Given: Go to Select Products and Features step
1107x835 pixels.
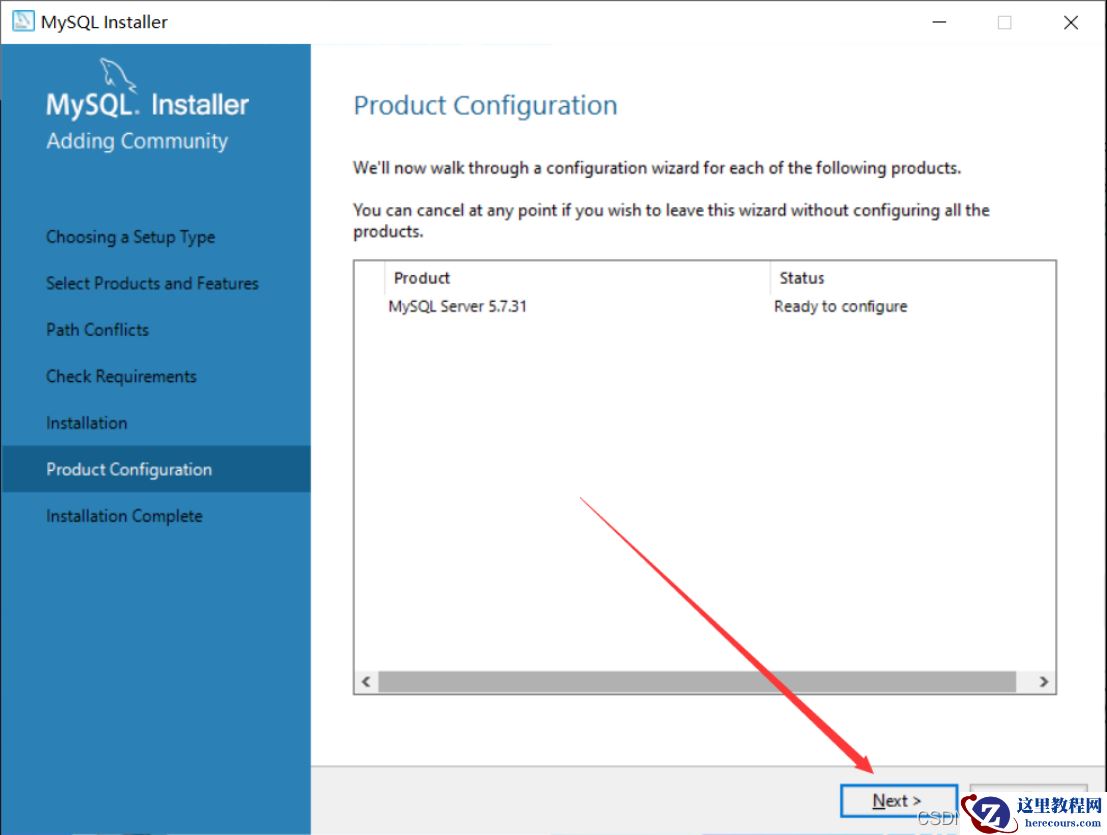Looking at the screenshot, I should point(152,283).
